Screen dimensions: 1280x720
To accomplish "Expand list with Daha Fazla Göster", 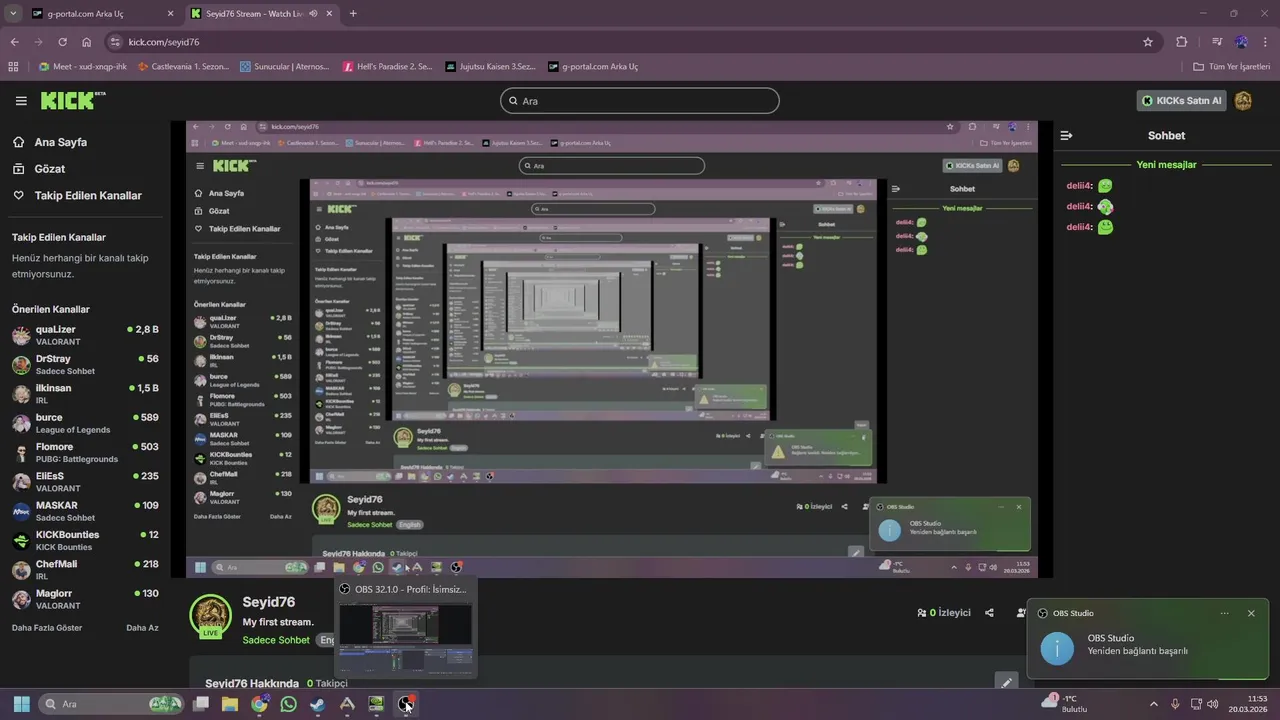I will (x=47, y=628).
